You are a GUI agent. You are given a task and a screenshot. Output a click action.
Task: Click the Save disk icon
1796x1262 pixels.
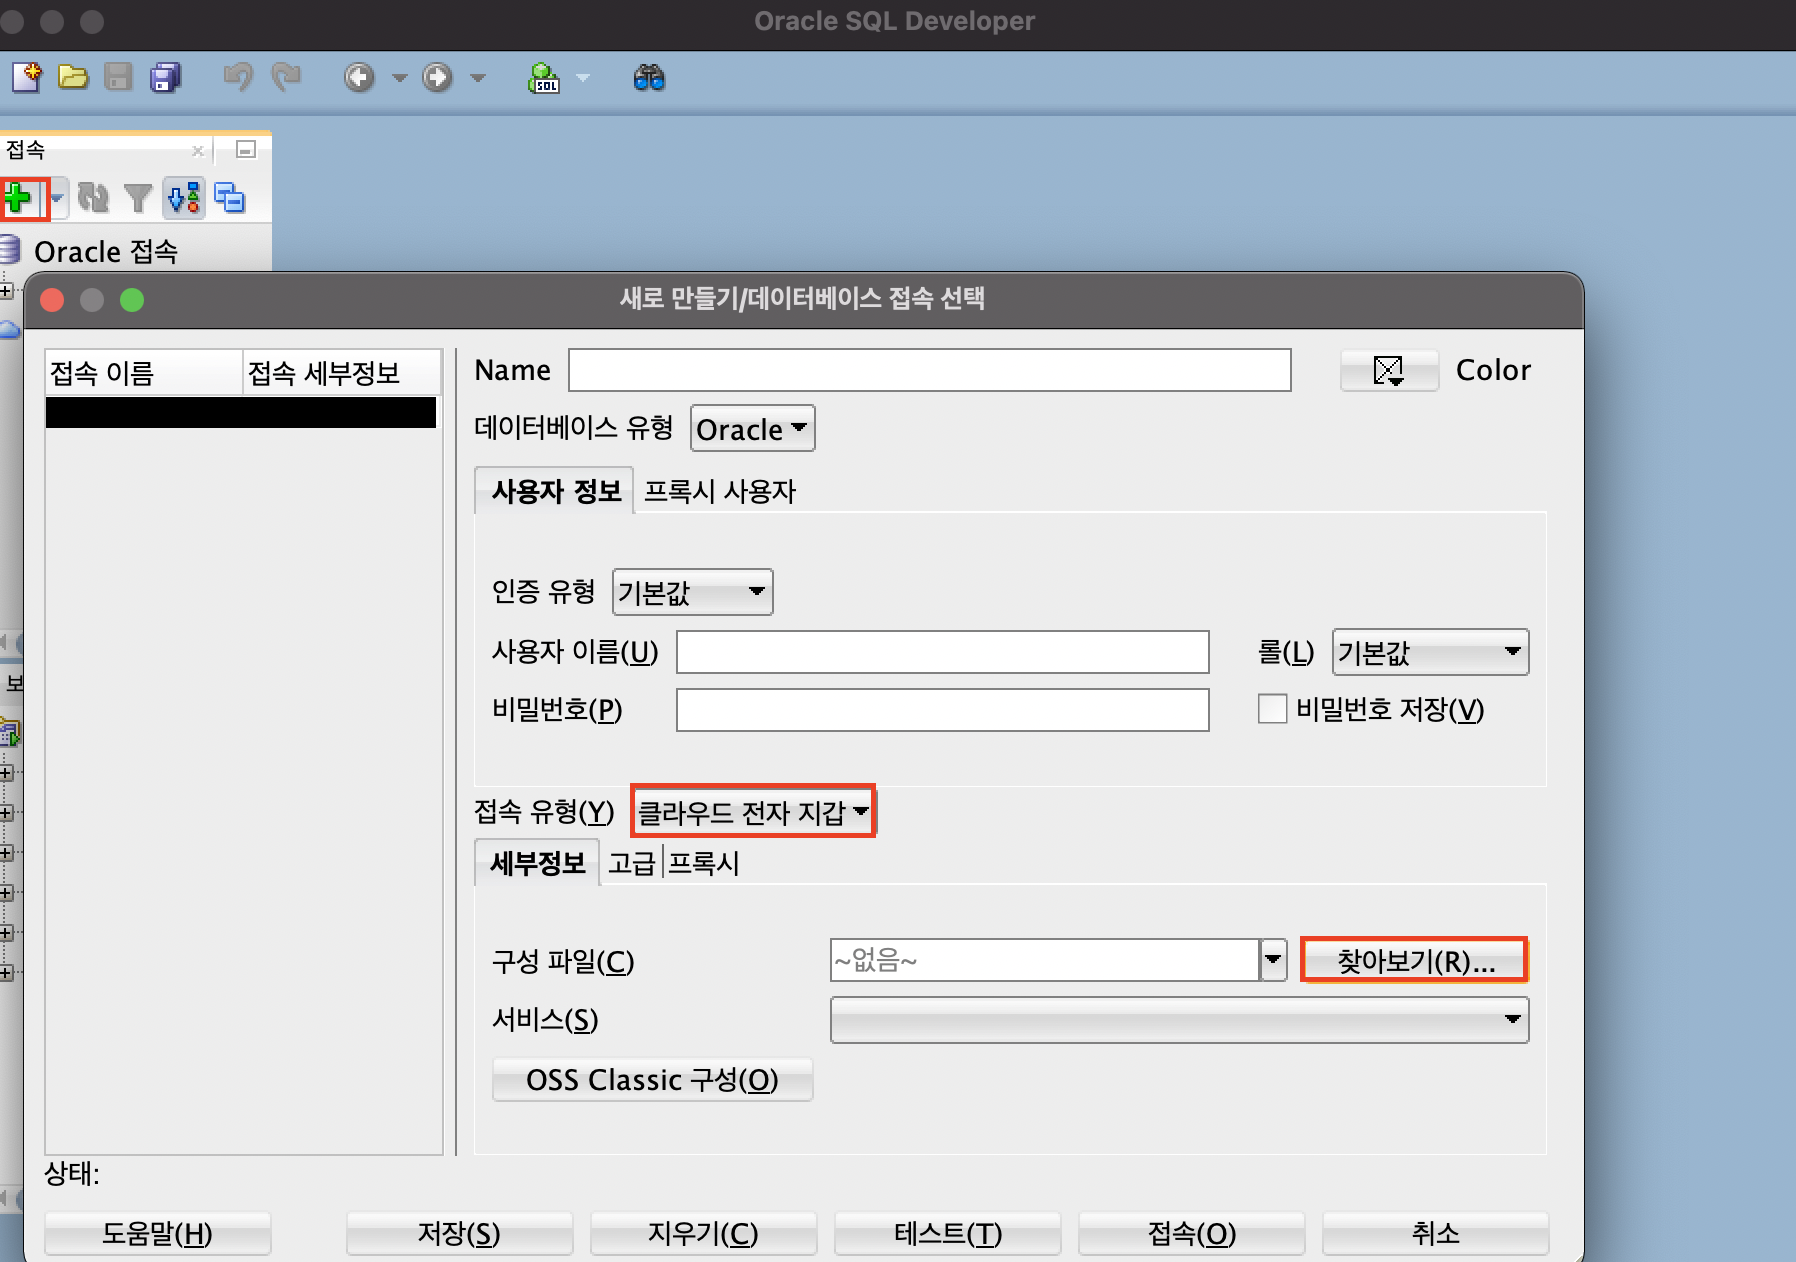[119, 77]
